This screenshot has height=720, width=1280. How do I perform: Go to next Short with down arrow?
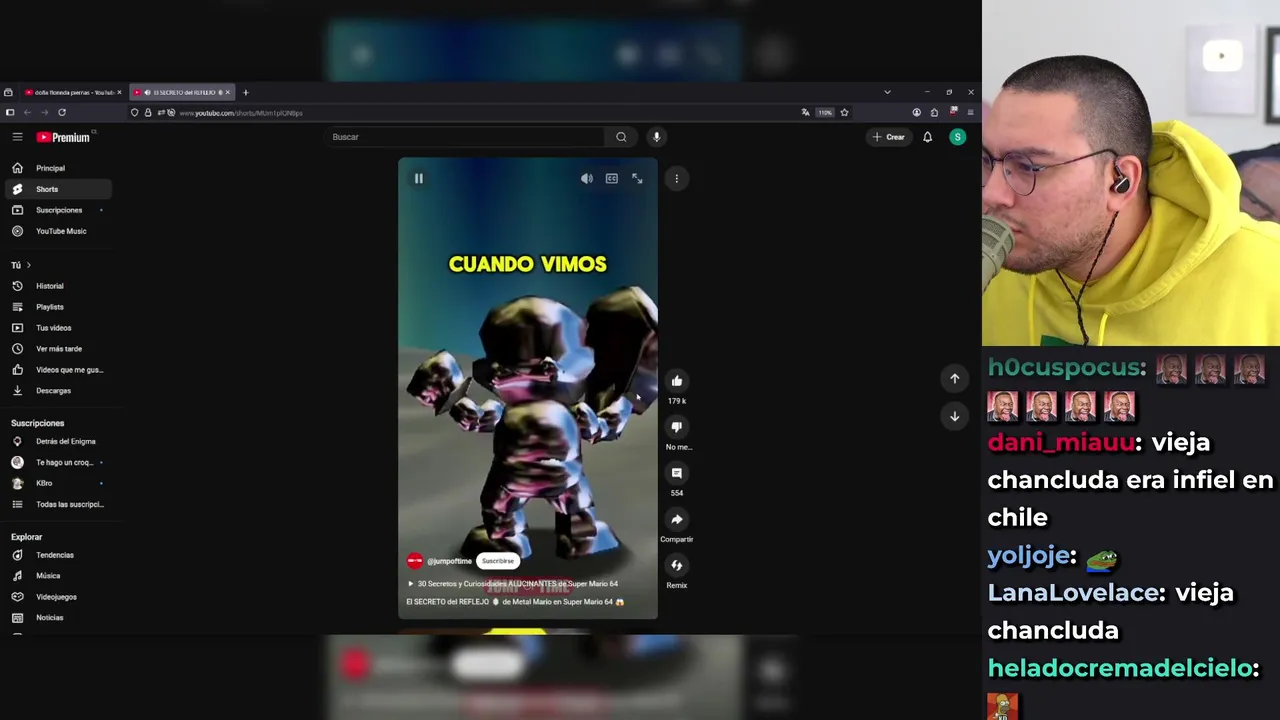(955, 416)
